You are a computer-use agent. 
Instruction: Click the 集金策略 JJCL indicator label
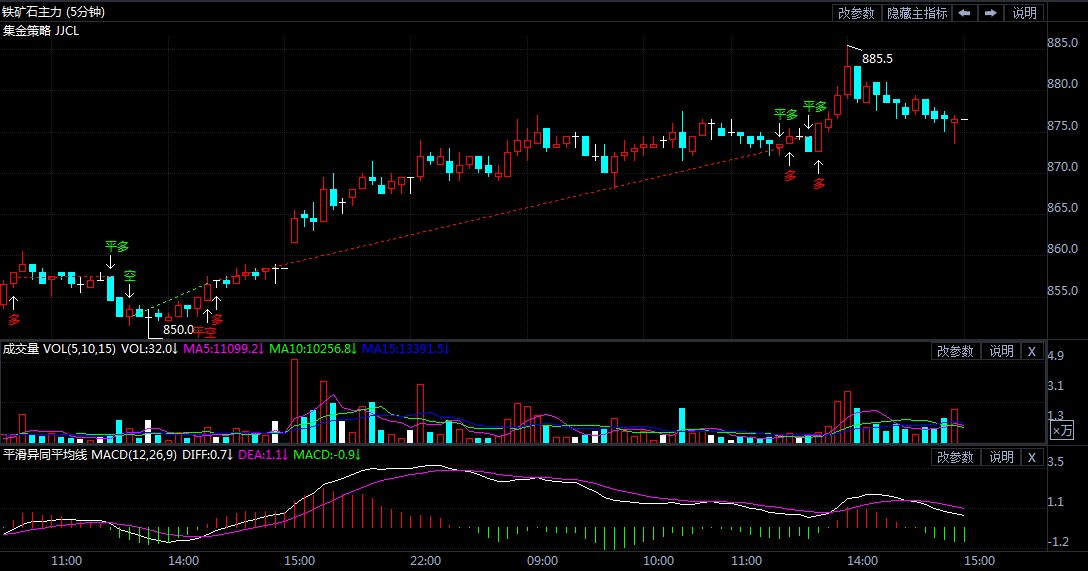click(x=41, y=31)
